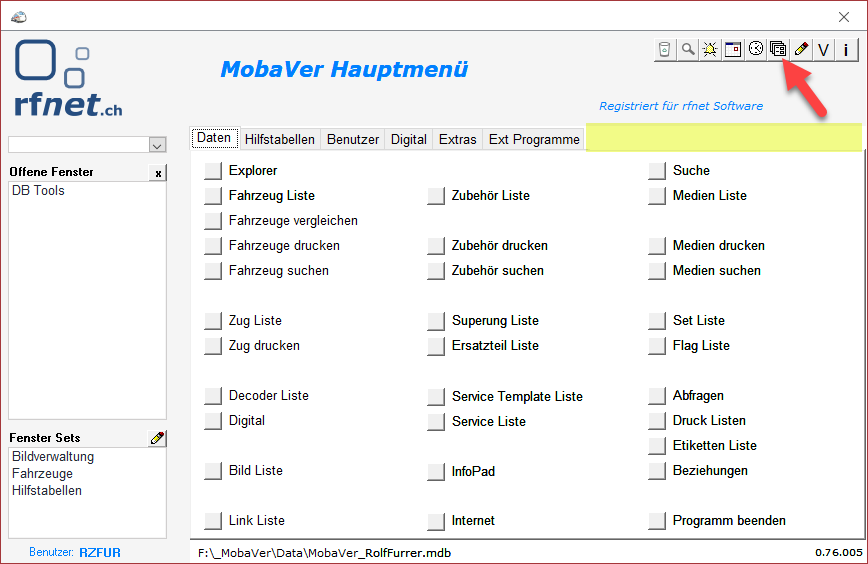Click square button for Medien drucken
Image resolution: width=868 pixels, height=564 pixels.
click(x=657, y=246)
